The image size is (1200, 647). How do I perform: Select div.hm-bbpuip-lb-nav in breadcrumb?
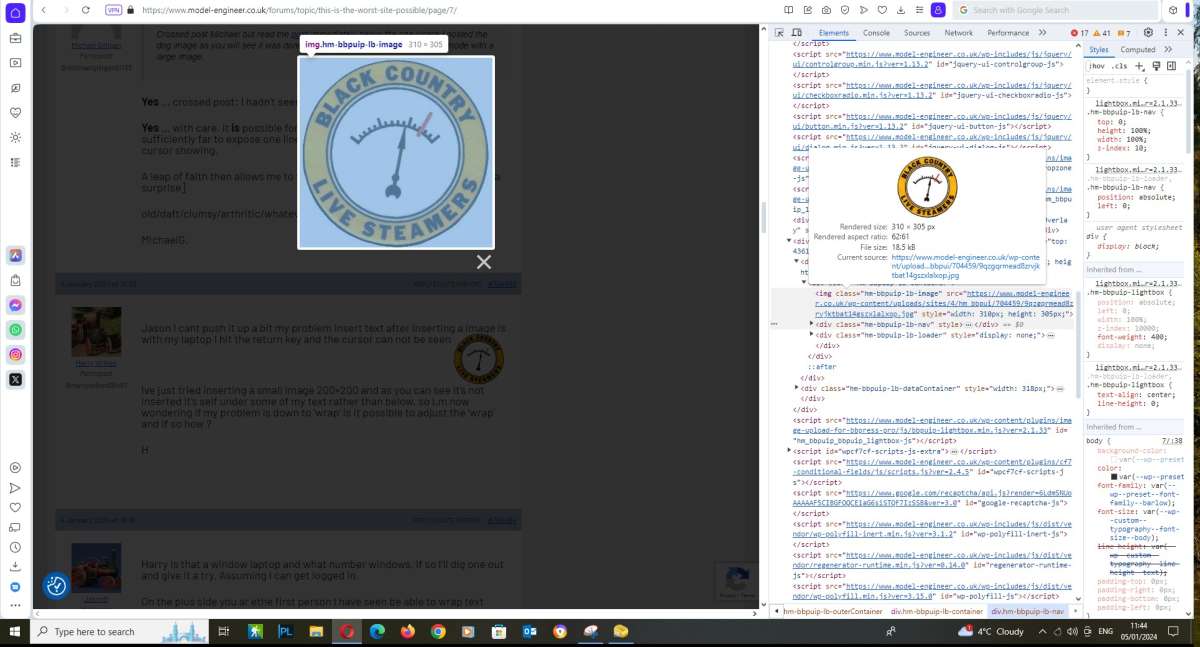(1027, 611)
